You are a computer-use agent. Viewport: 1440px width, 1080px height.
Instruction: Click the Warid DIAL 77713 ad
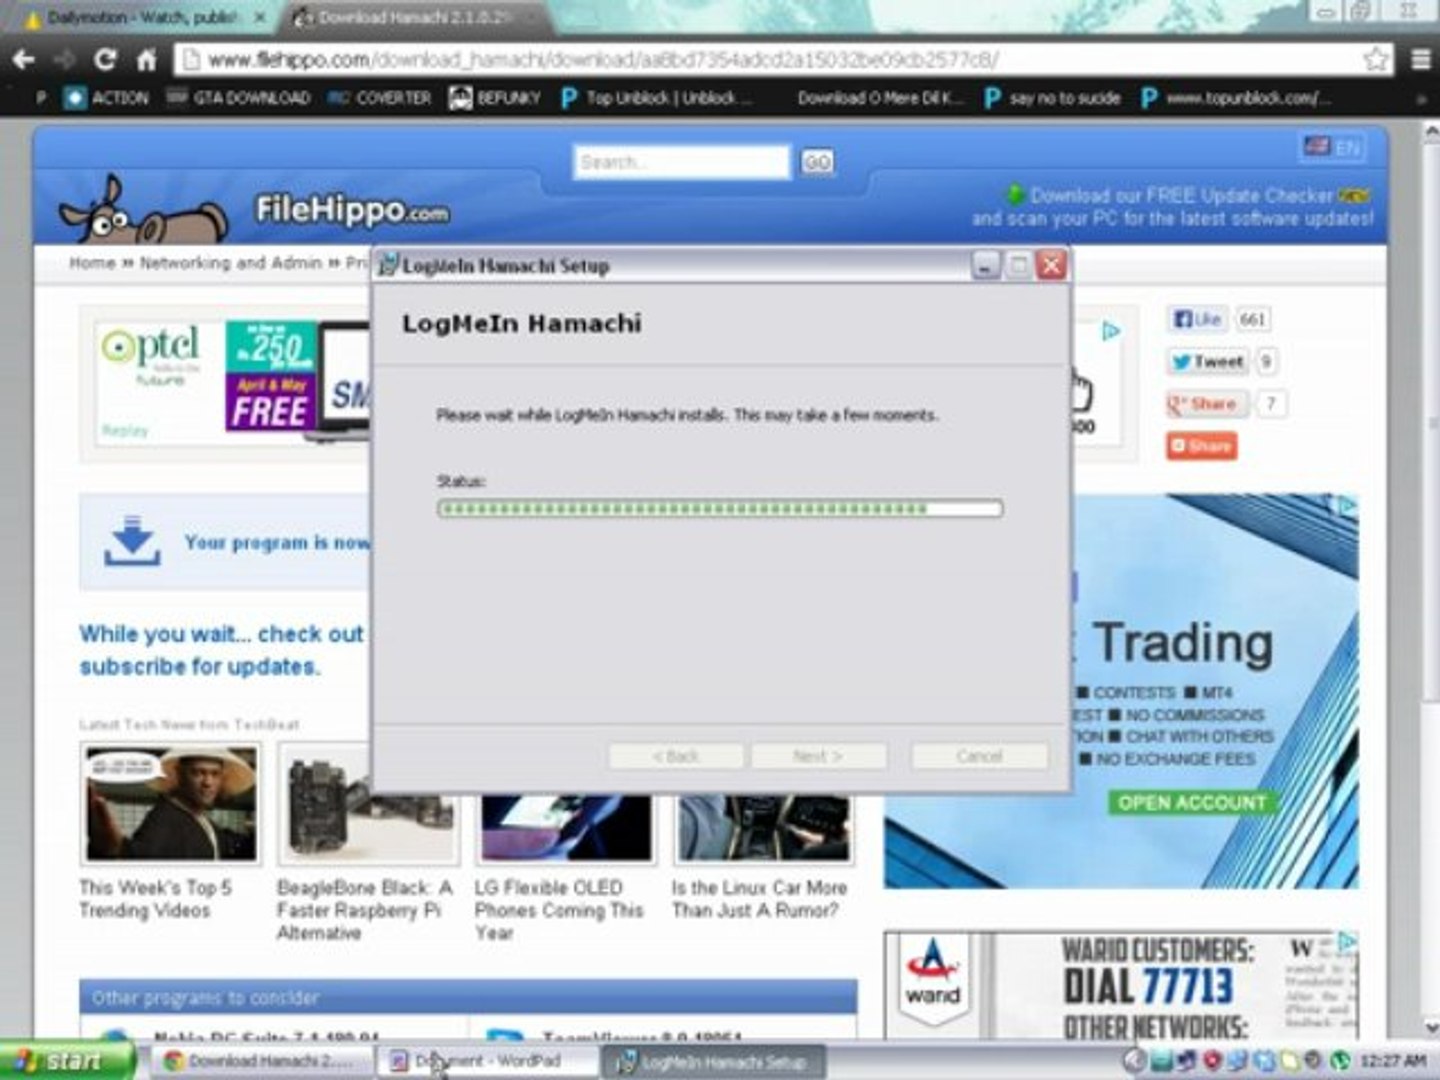1121,986
